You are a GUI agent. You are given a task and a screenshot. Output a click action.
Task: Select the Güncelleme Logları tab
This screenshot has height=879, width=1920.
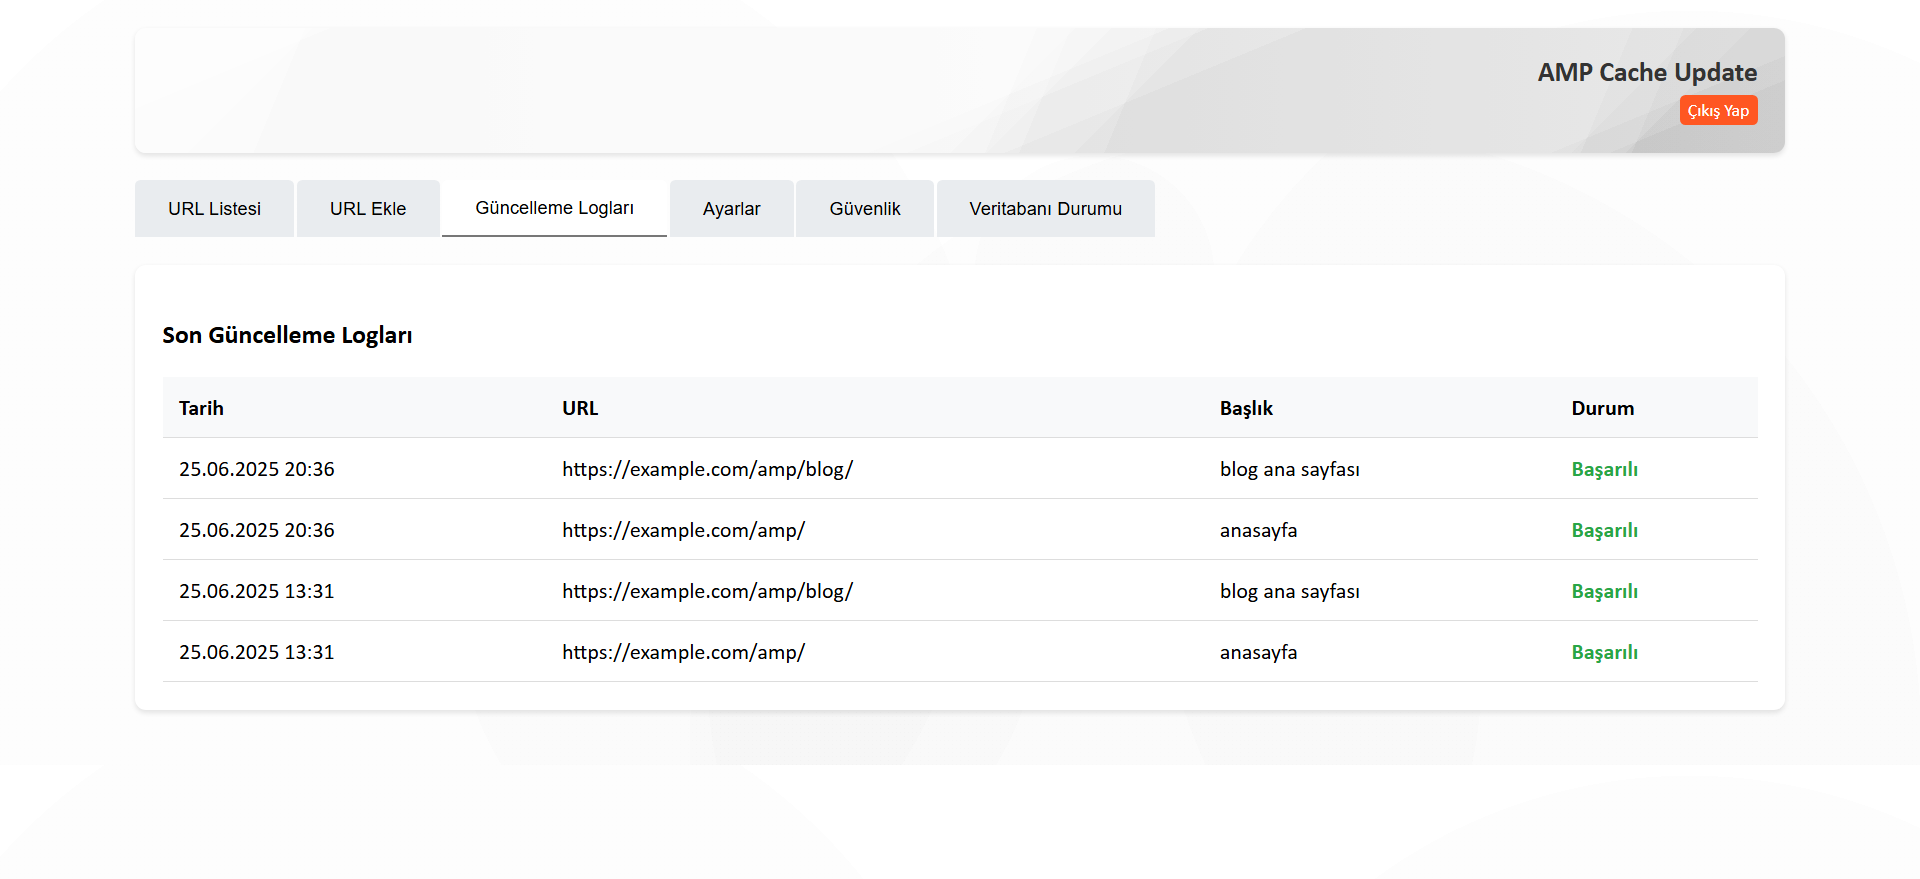tap(554, 208)
